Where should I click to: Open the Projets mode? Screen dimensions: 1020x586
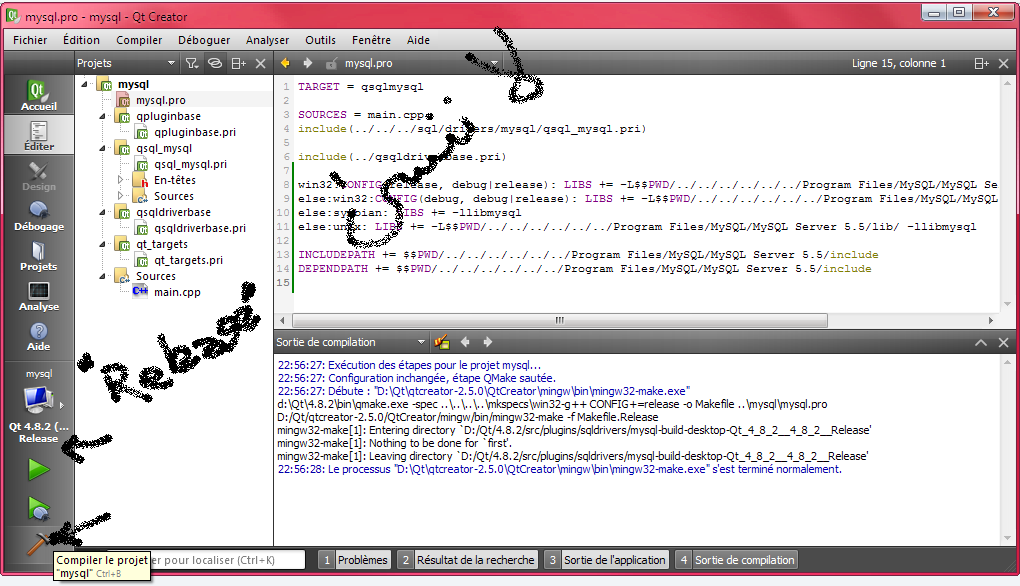[38, 256]
